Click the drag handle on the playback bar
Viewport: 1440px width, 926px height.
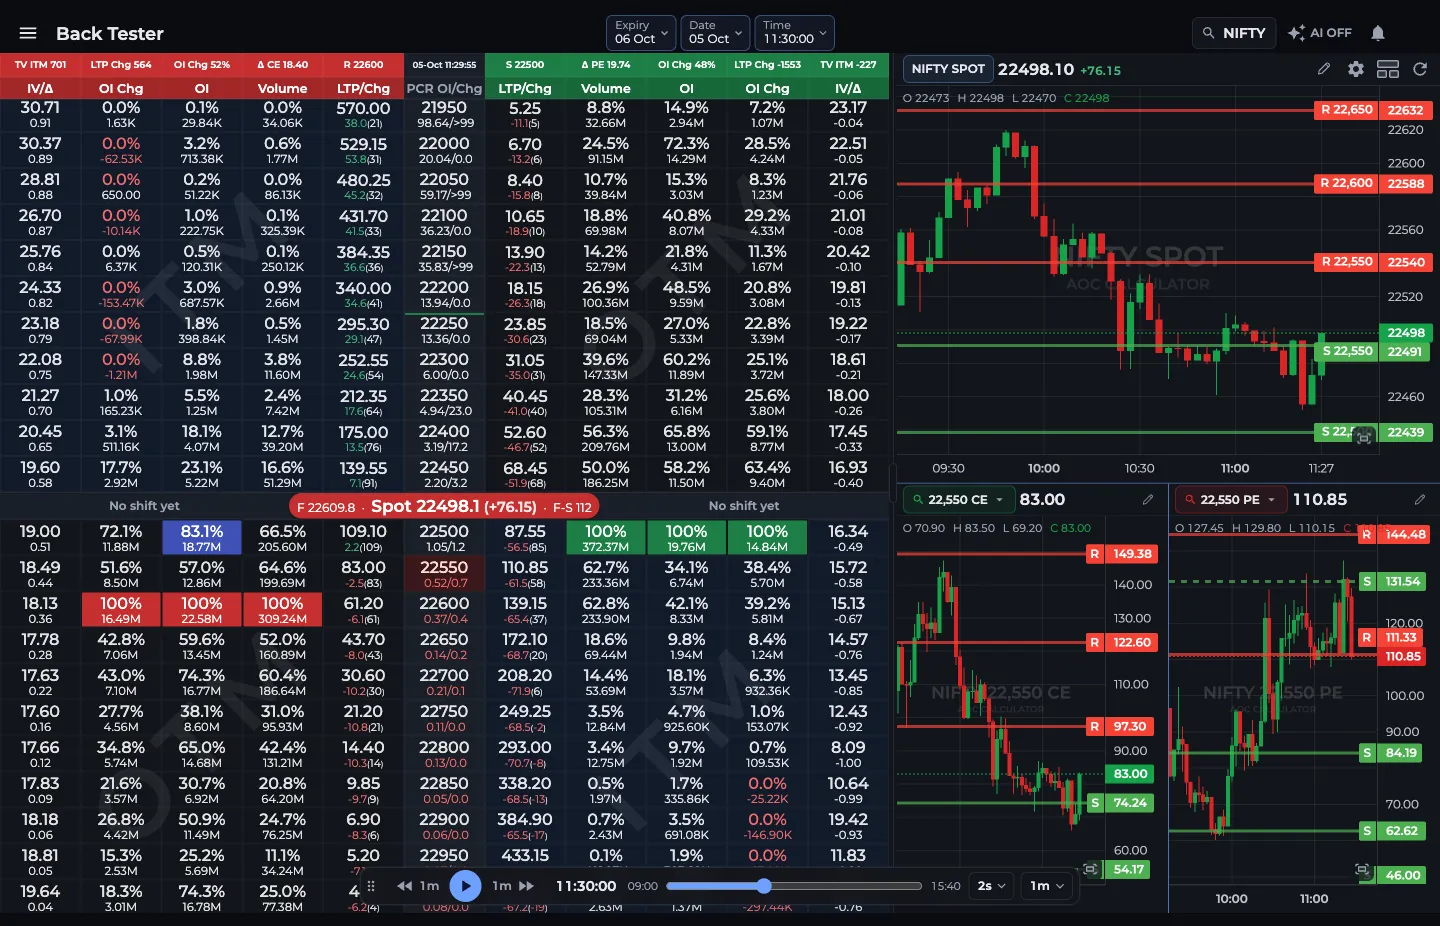[371, 886]
